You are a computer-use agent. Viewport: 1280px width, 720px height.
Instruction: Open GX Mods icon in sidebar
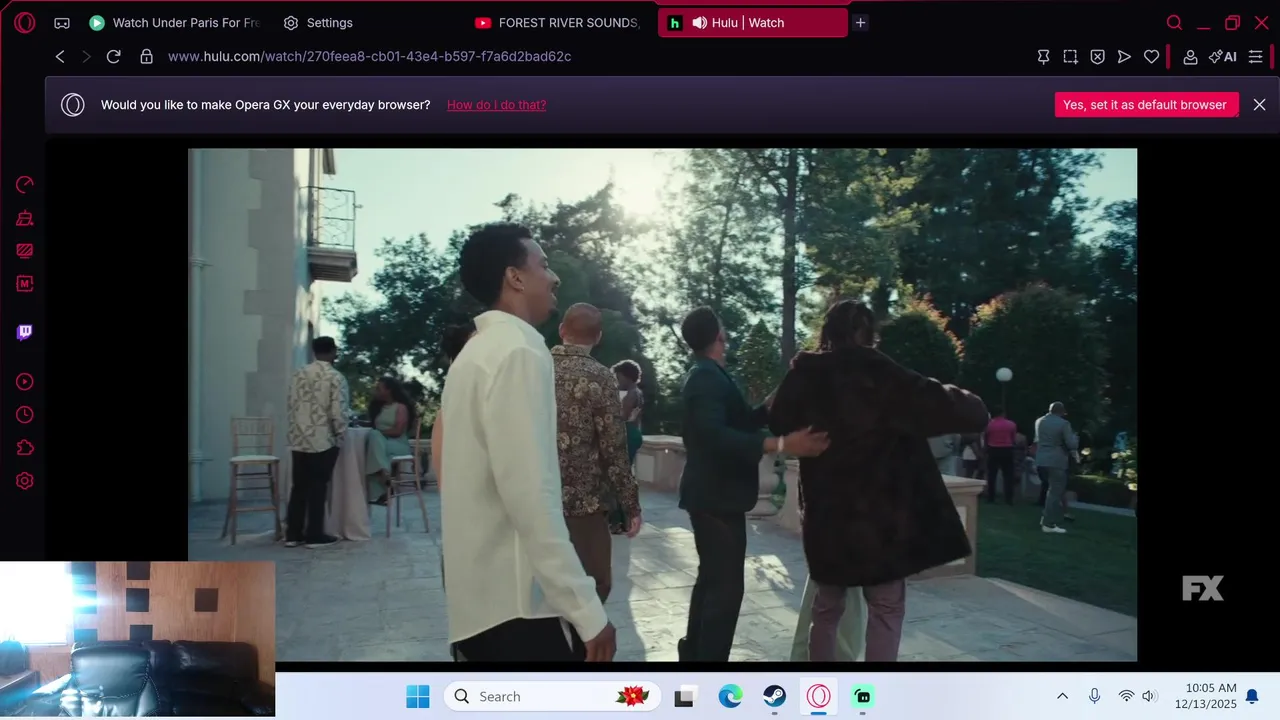click(25, 251)
